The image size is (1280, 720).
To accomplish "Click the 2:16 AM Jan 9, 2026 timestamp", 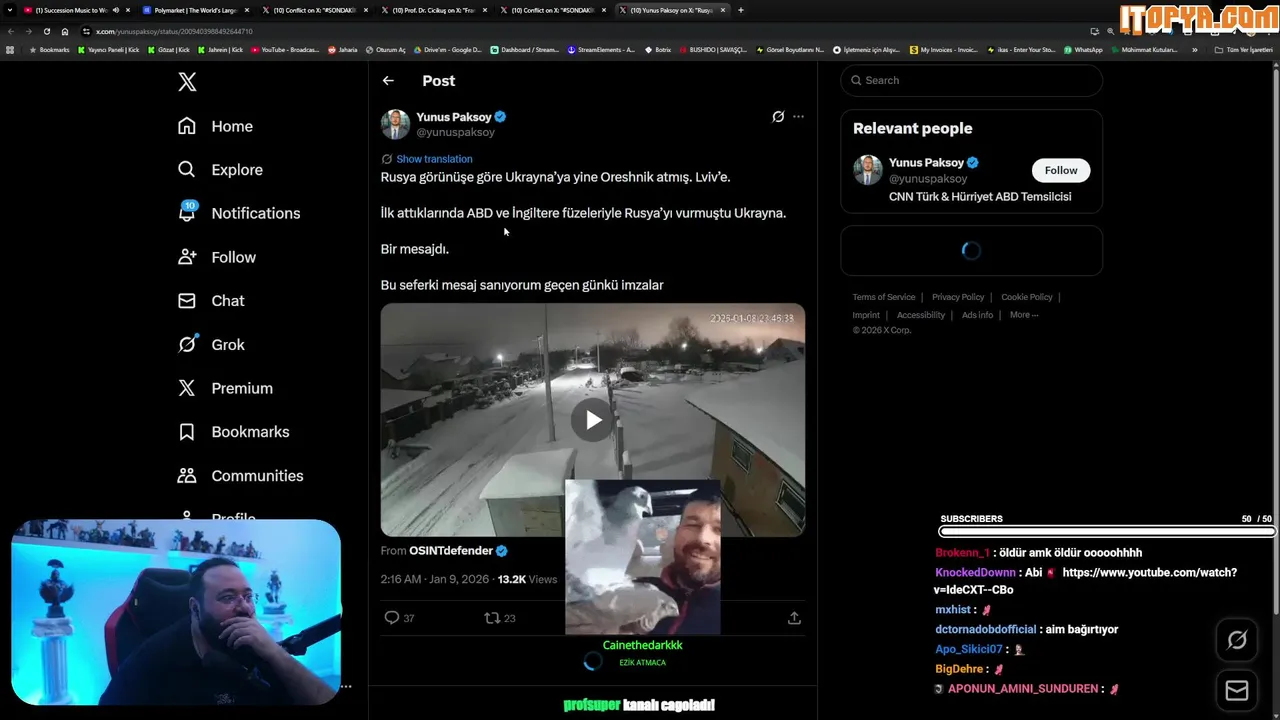I will point(435,580).
